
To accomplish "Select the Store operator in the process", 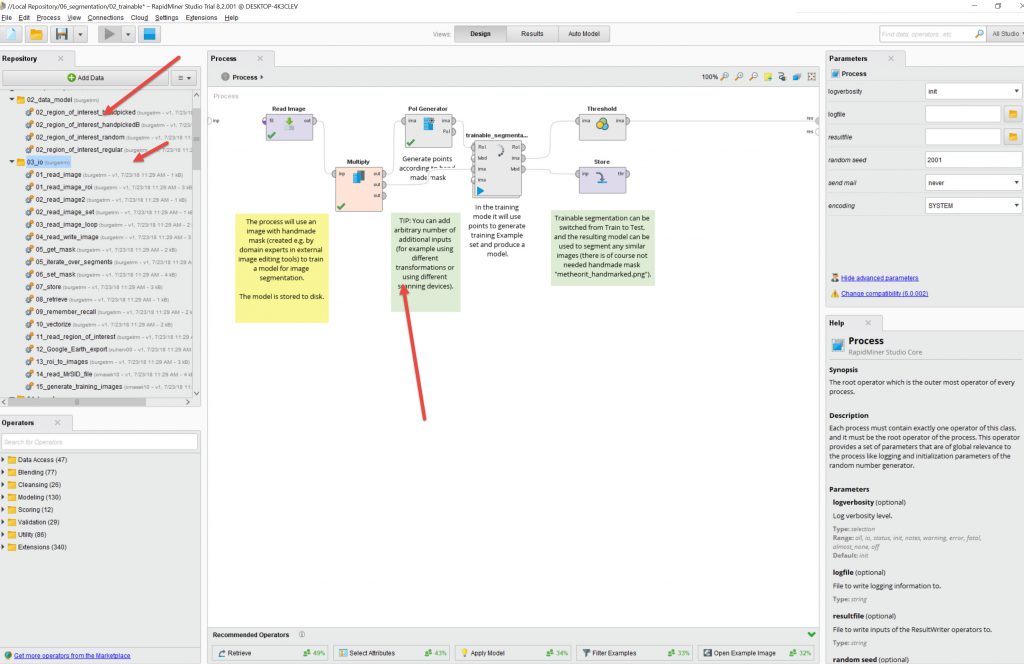I will [601, 178].
